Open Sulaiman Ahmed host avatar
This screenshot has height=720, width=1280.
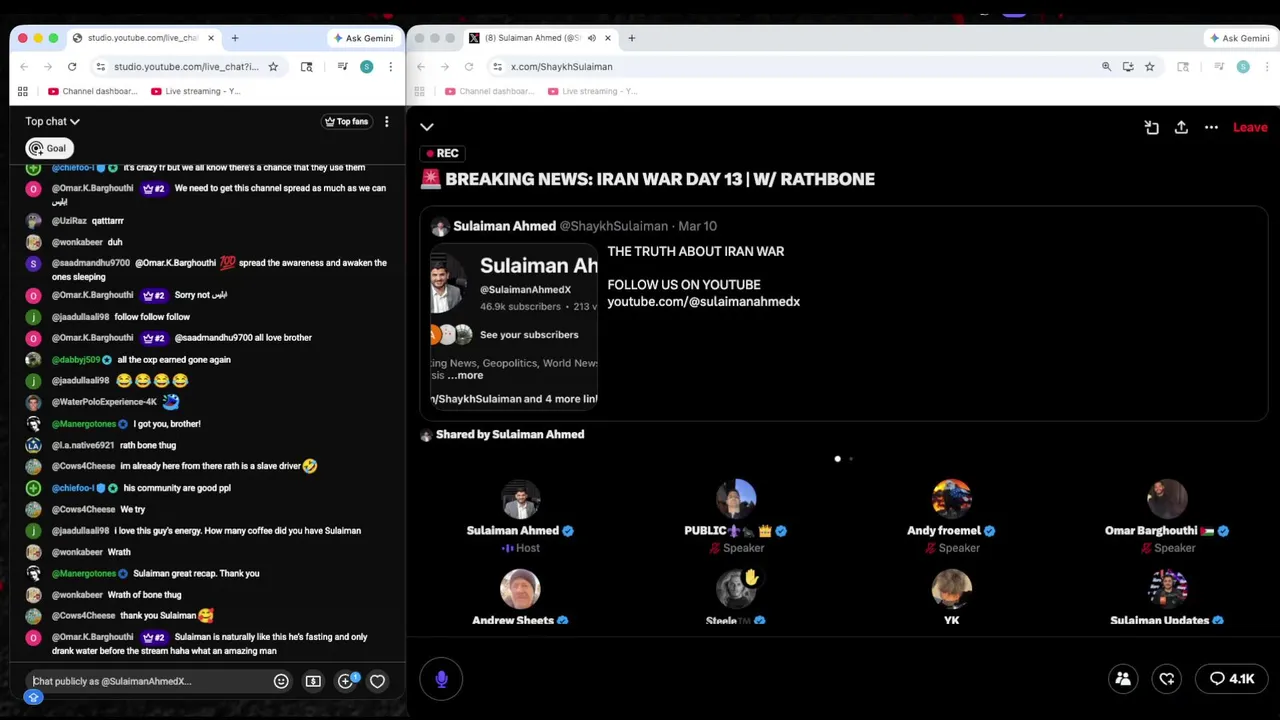point(520,498)
